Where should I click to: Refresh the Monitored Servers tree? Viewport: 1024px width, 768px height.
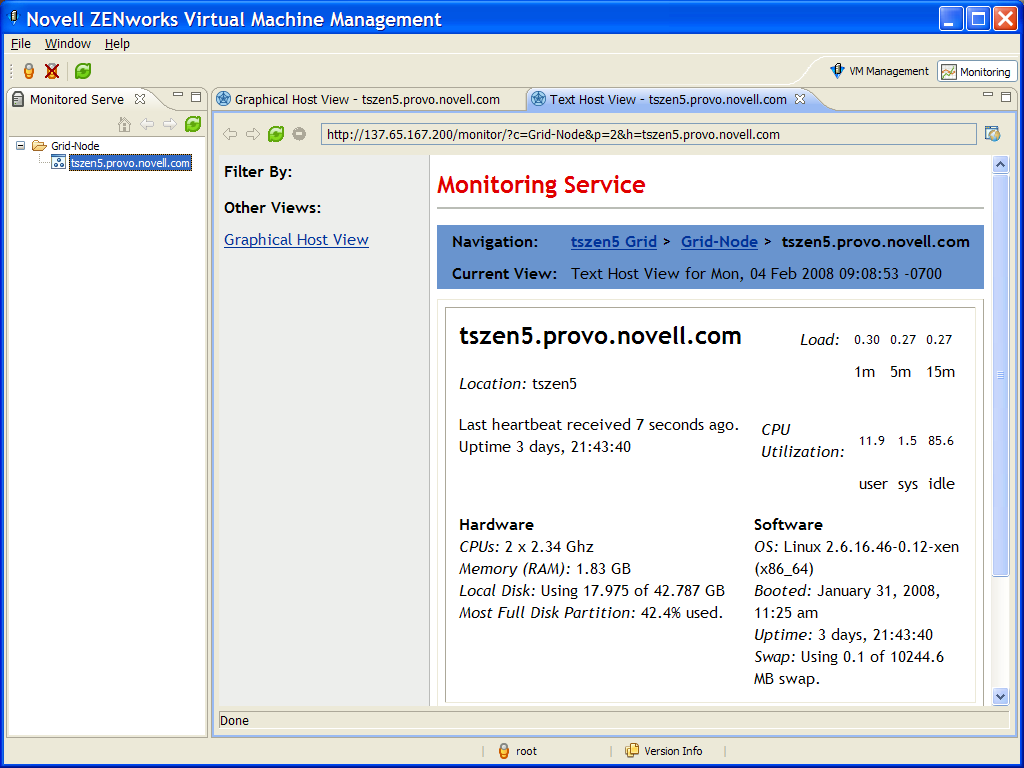tap(193, 124)
